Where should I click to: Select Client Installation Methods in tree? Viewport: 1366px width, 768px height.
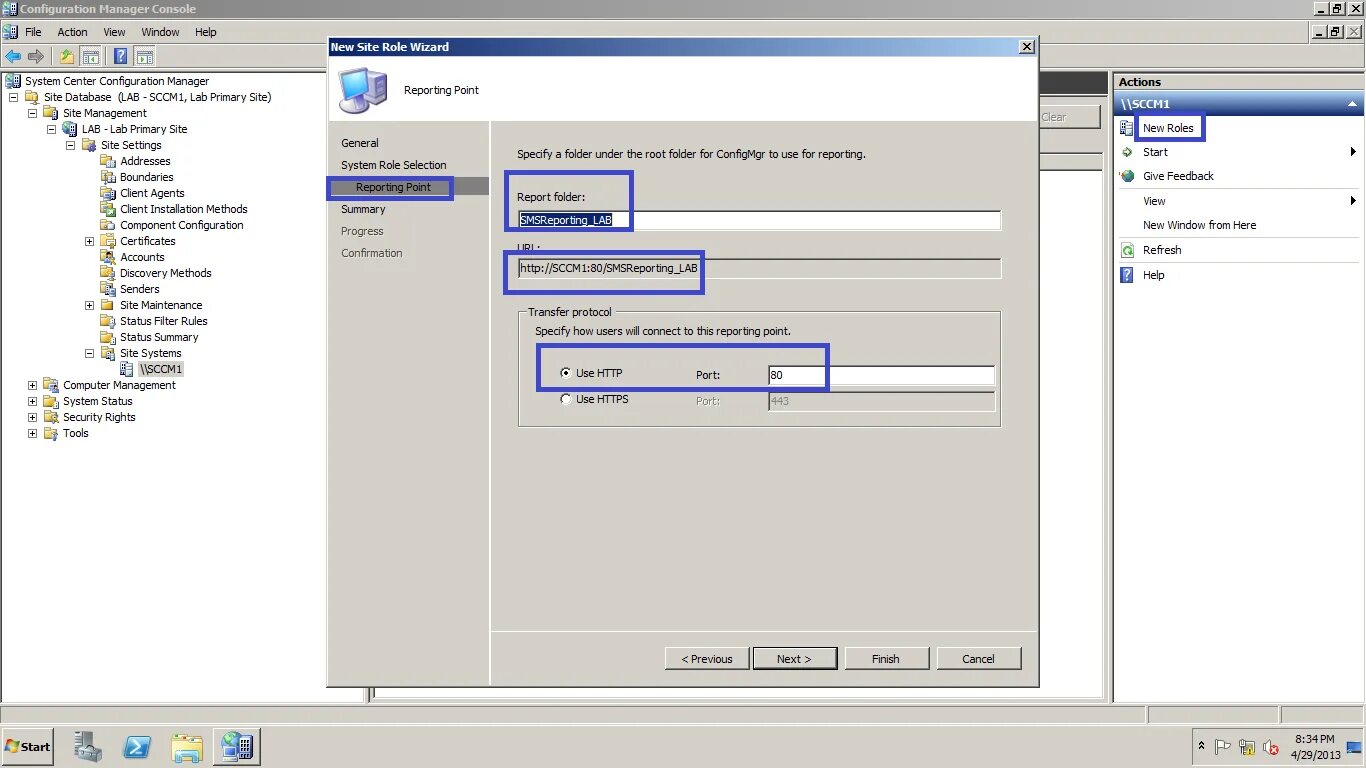(184, 209)
